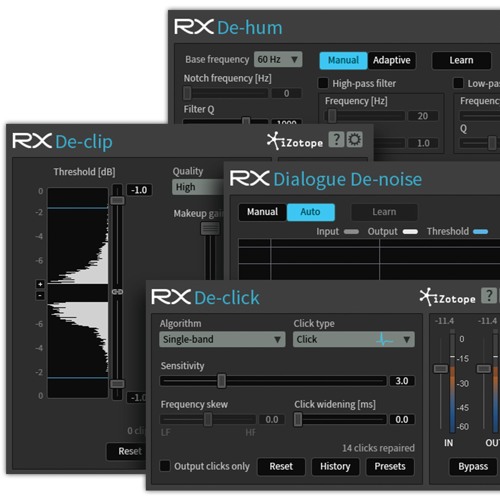Open help in De-click window
The height and width of the screenshot is (500, 500).
click(489, 295)
